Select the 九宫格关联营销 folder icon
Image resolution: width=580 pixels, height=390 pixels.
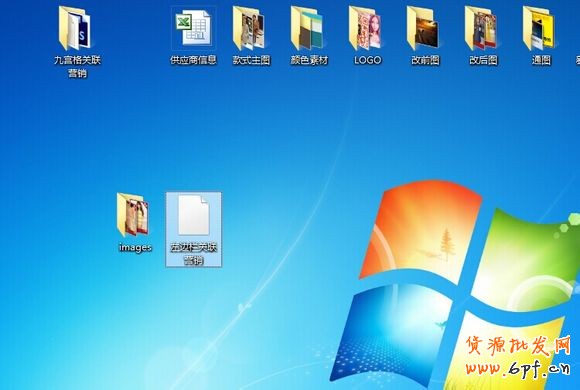coord(75,28)
